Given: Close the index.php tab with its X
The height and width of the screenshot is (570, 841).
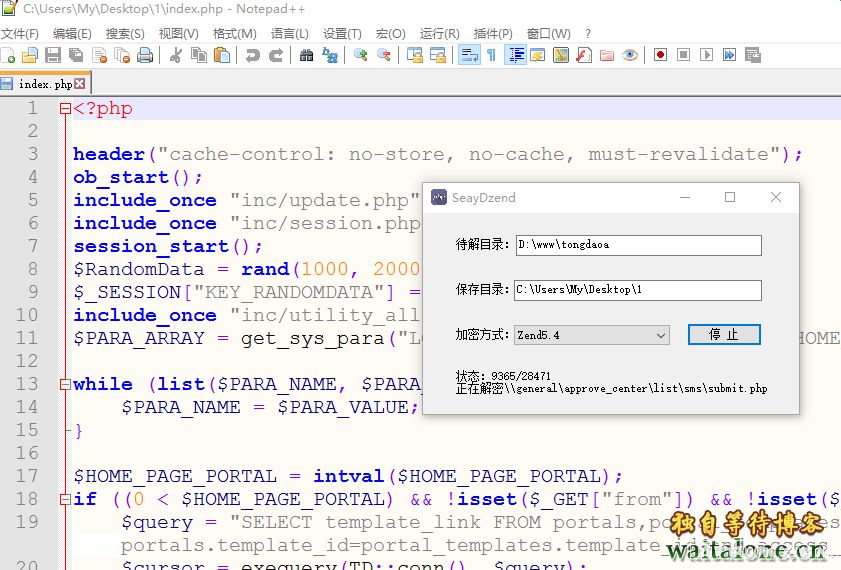Looking at the screenshot, I should 80,84.
